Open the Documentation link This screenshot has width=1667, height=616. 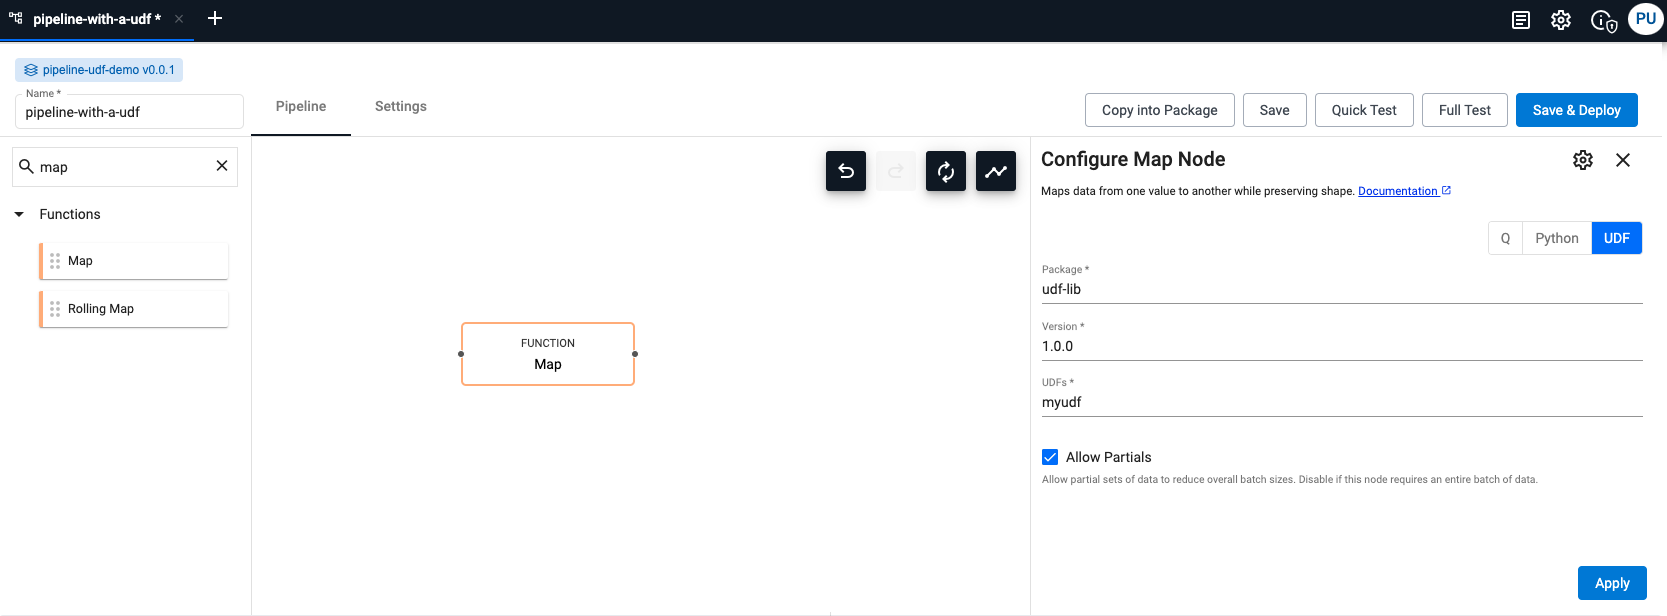click(x=1397, y=191)
